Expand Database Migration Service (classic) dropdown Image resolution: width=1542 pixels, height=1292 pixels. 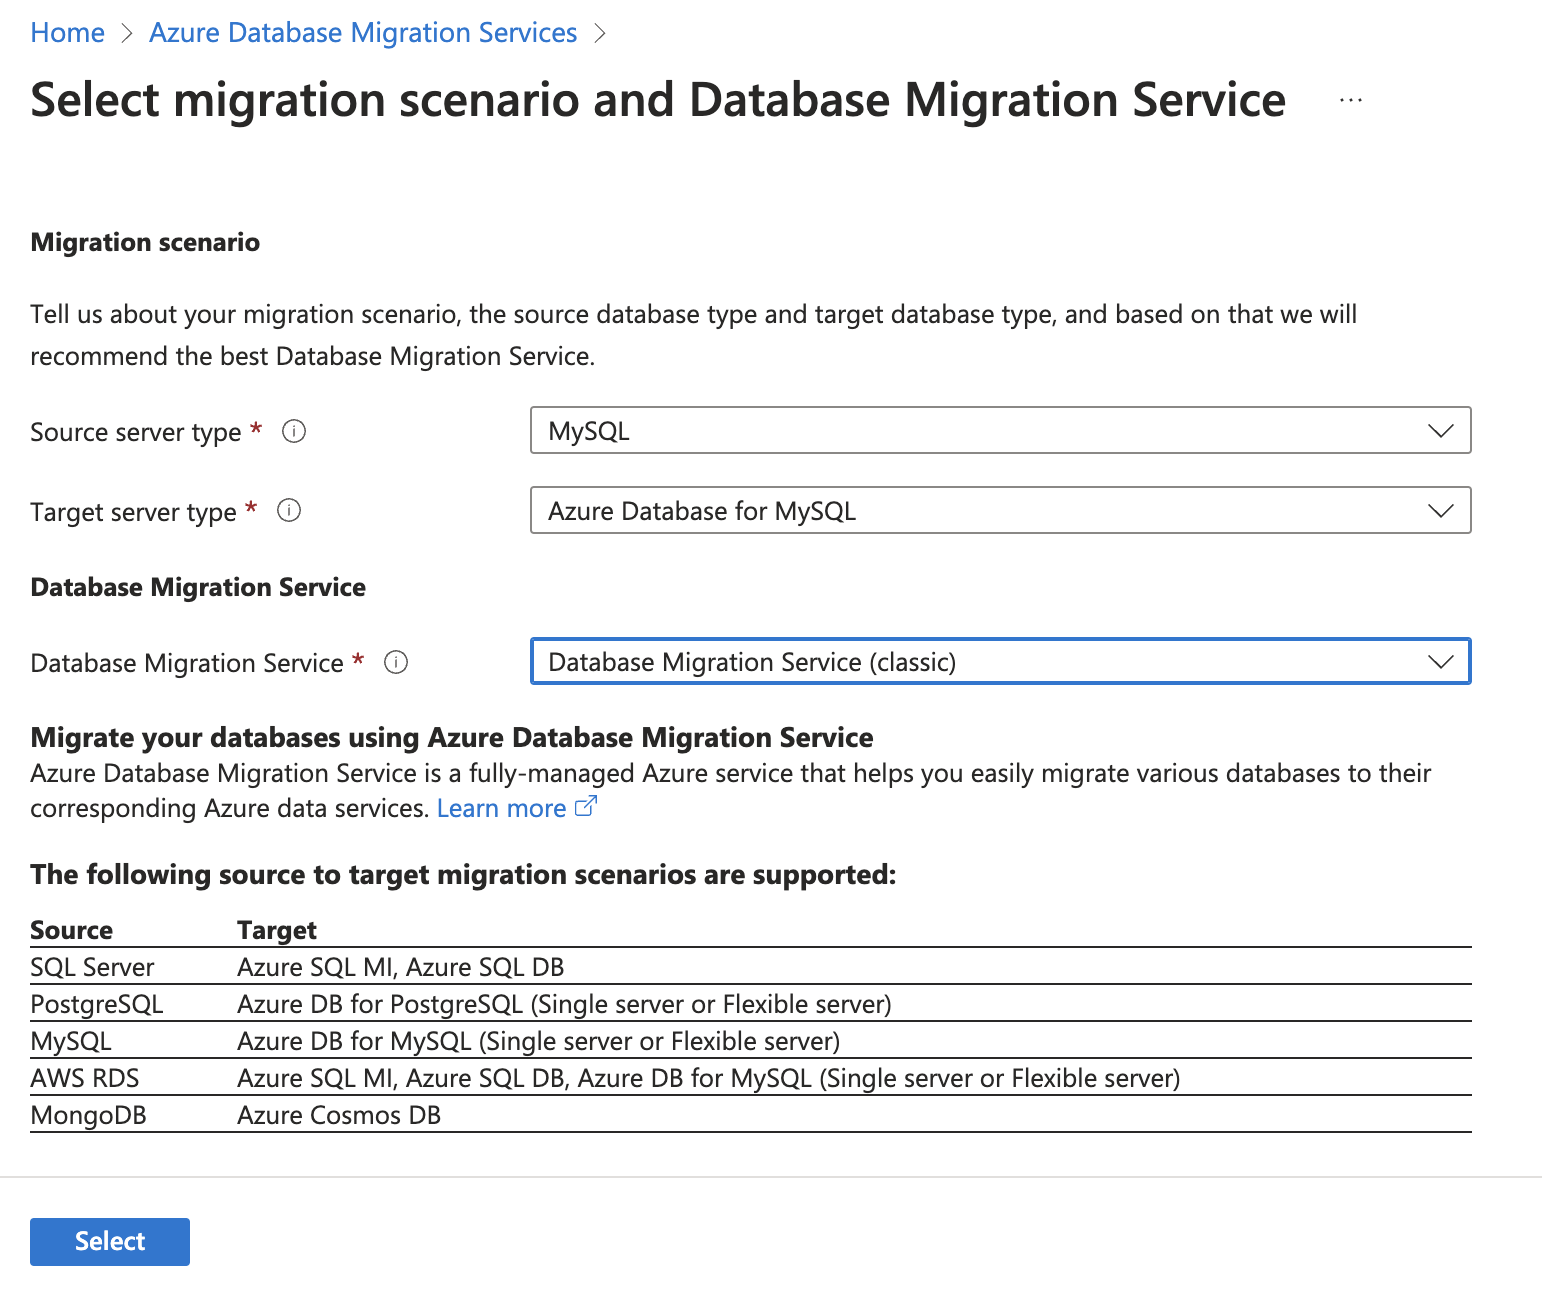coord(1000,662)
